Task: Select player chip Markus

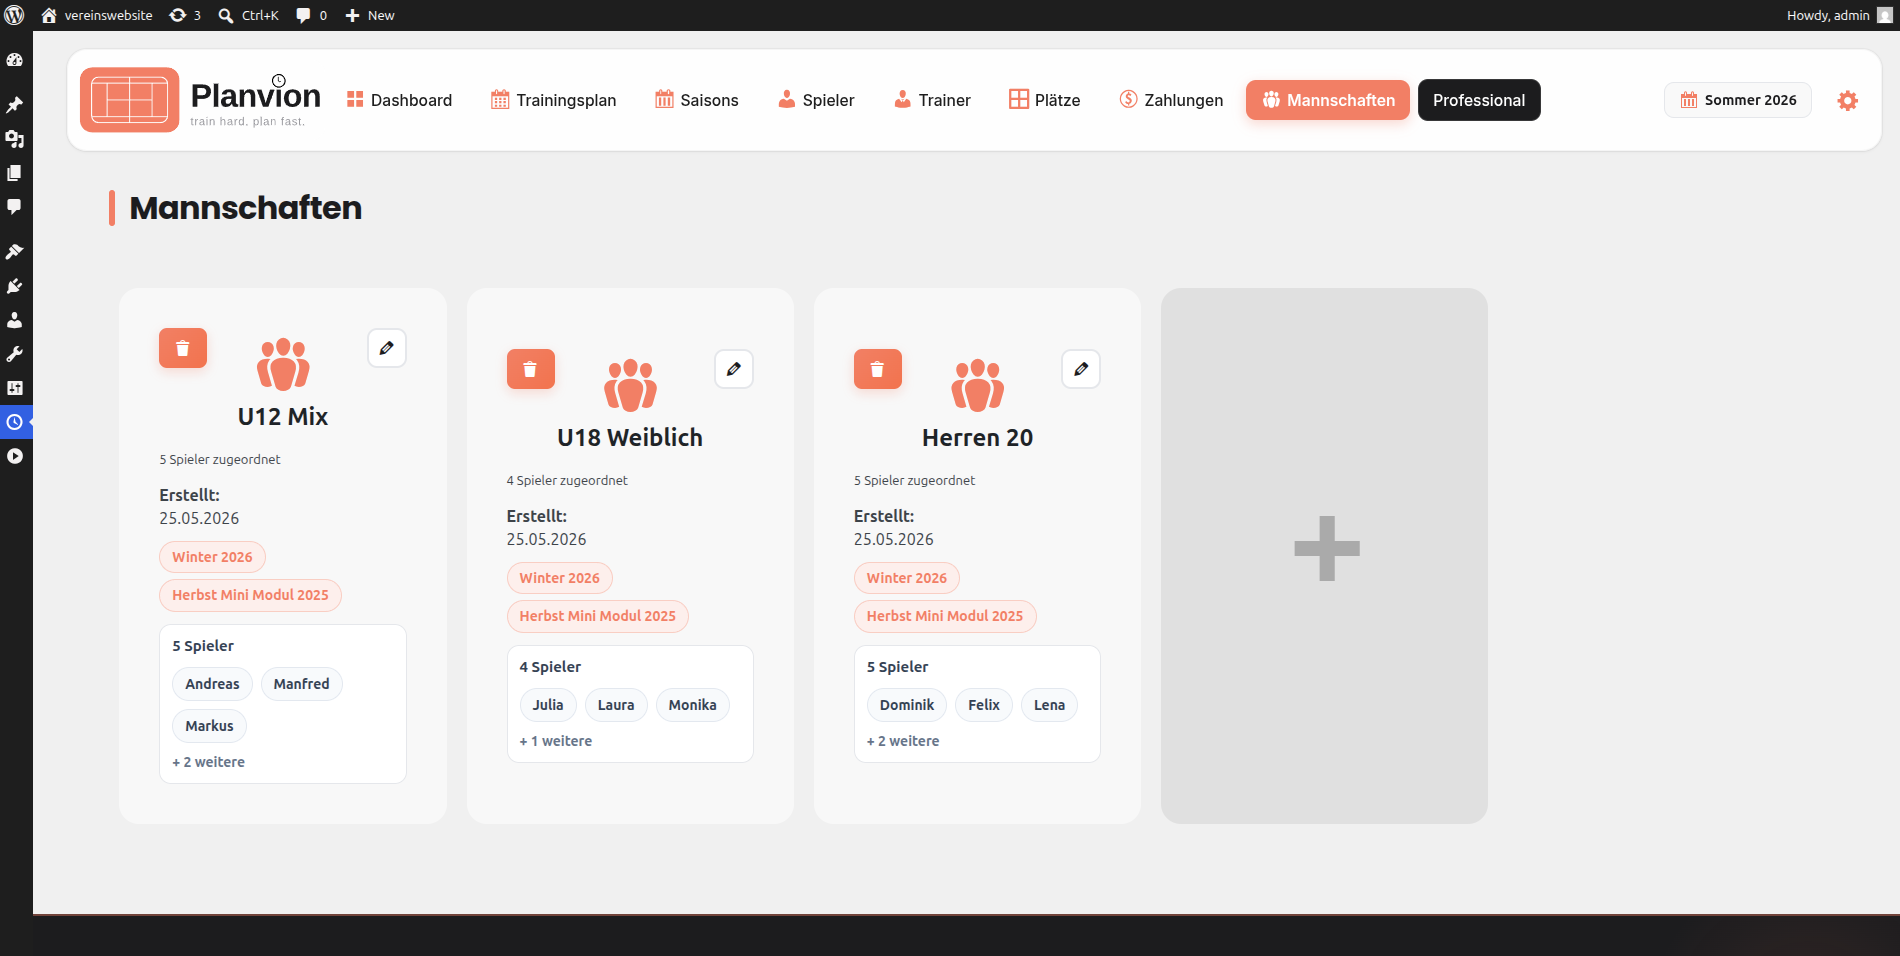Action: pyautogui.click(x=209, y=726)
